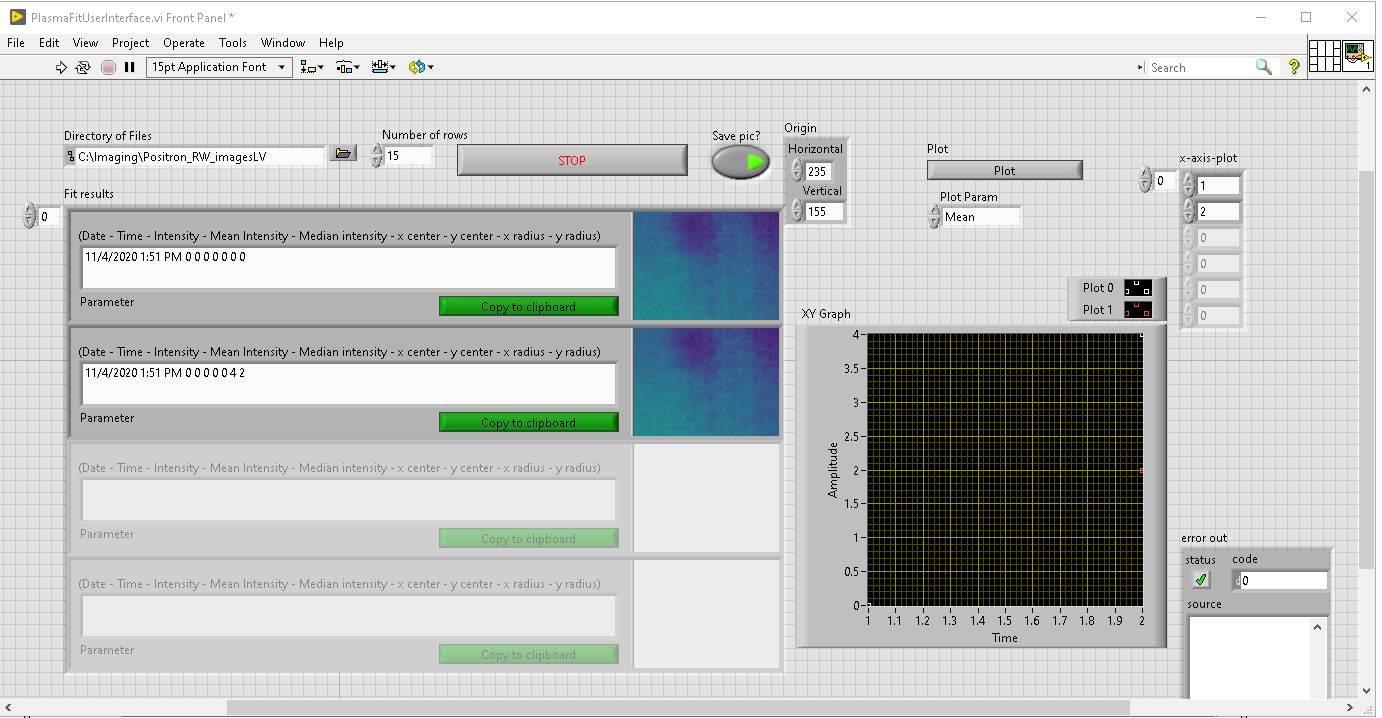Click the Pause toolbar icon
The width and height of the screenshot is (1382, 718).
[x=129, y=67]
